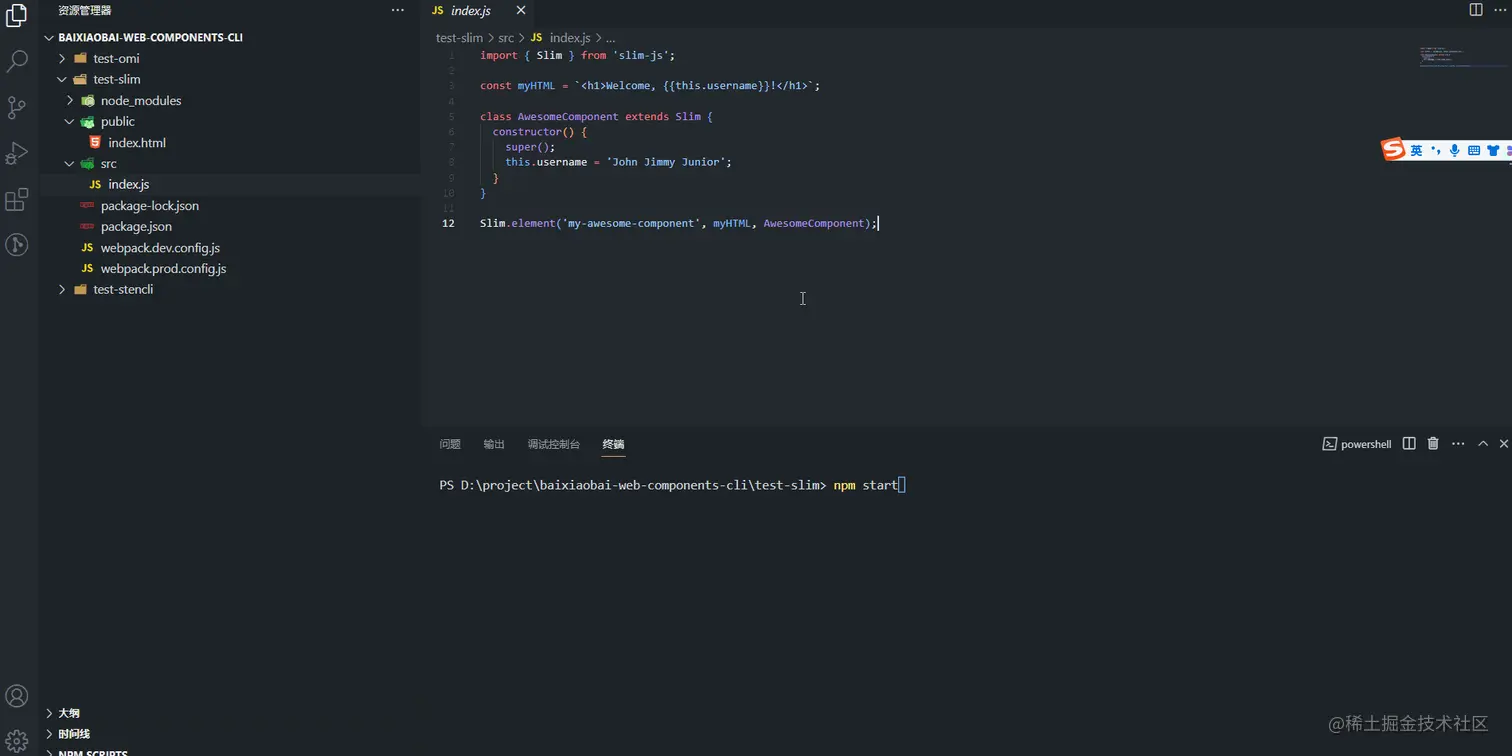Image resolution: width=1512 pixels, height=756 pixels.
Task: Click src in the breadcrumb path
Action: 506,37
